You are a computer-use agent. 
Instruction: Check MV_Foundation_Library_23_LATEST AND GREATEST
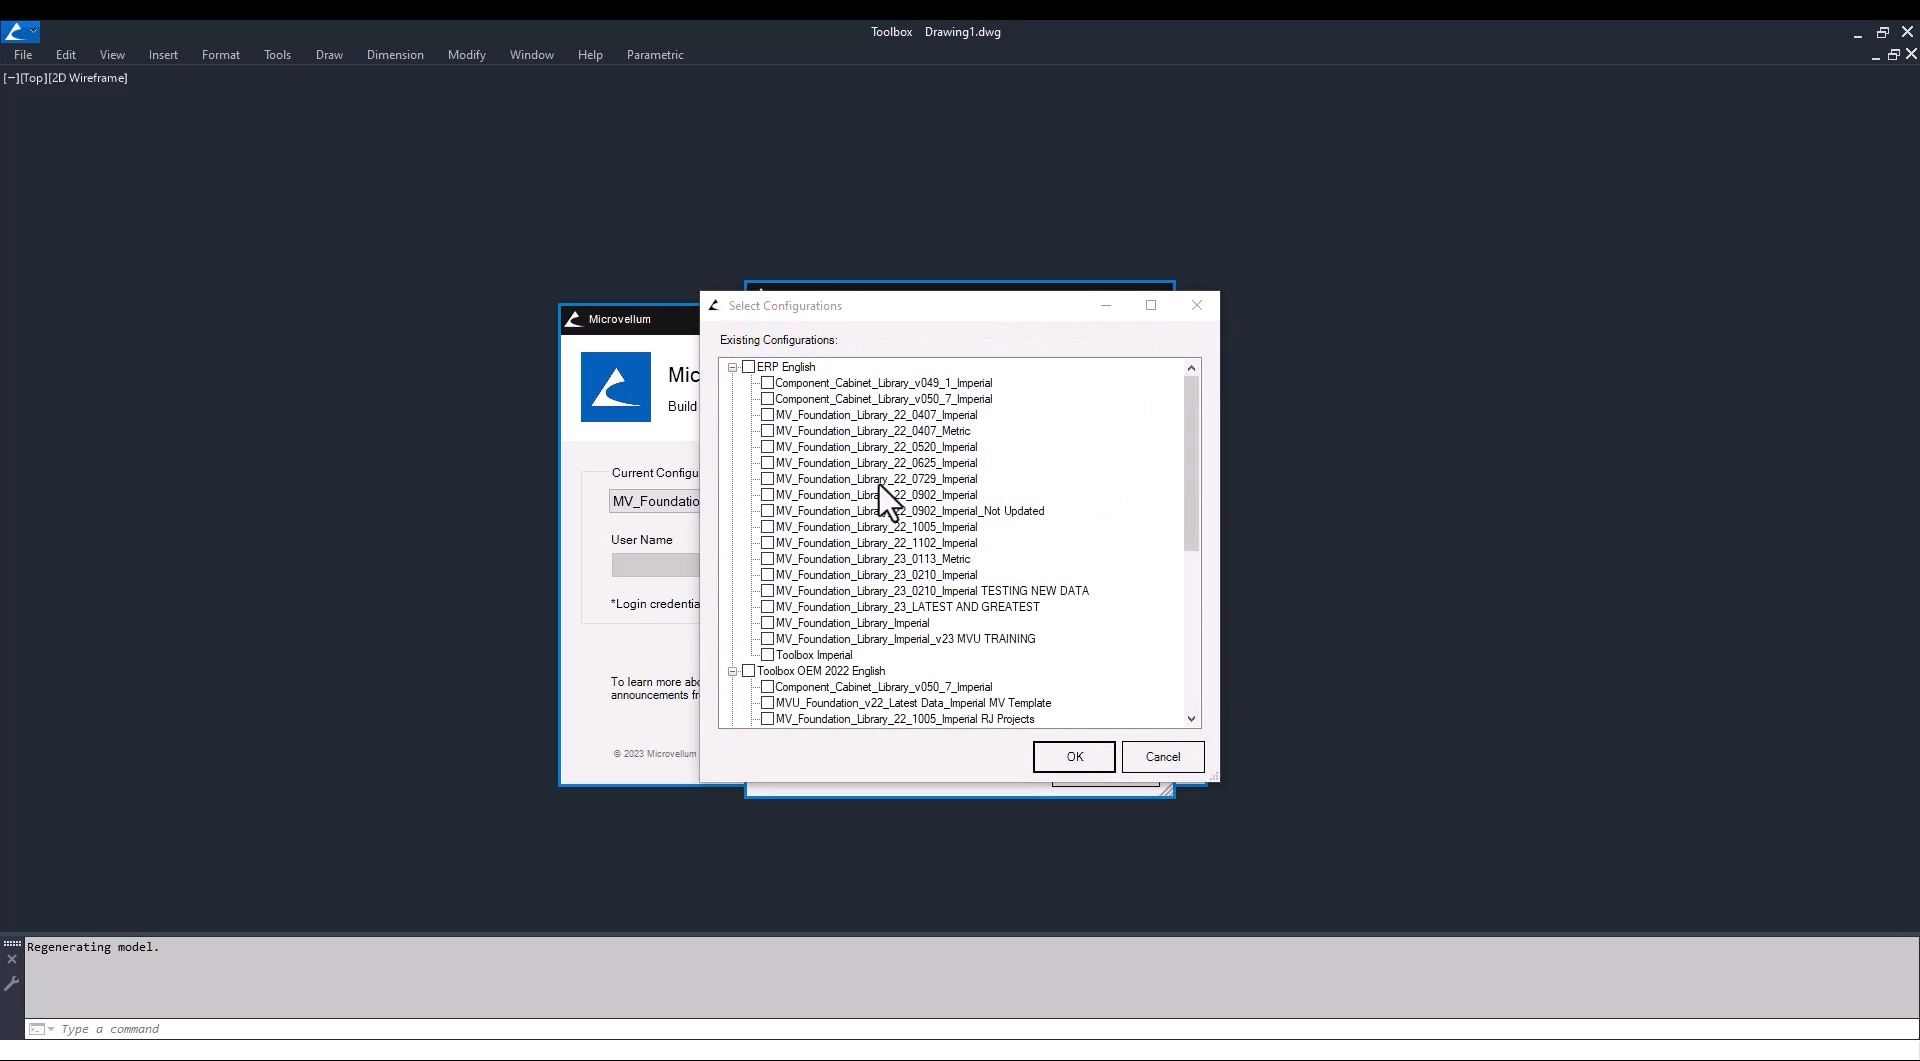[767, 607]
